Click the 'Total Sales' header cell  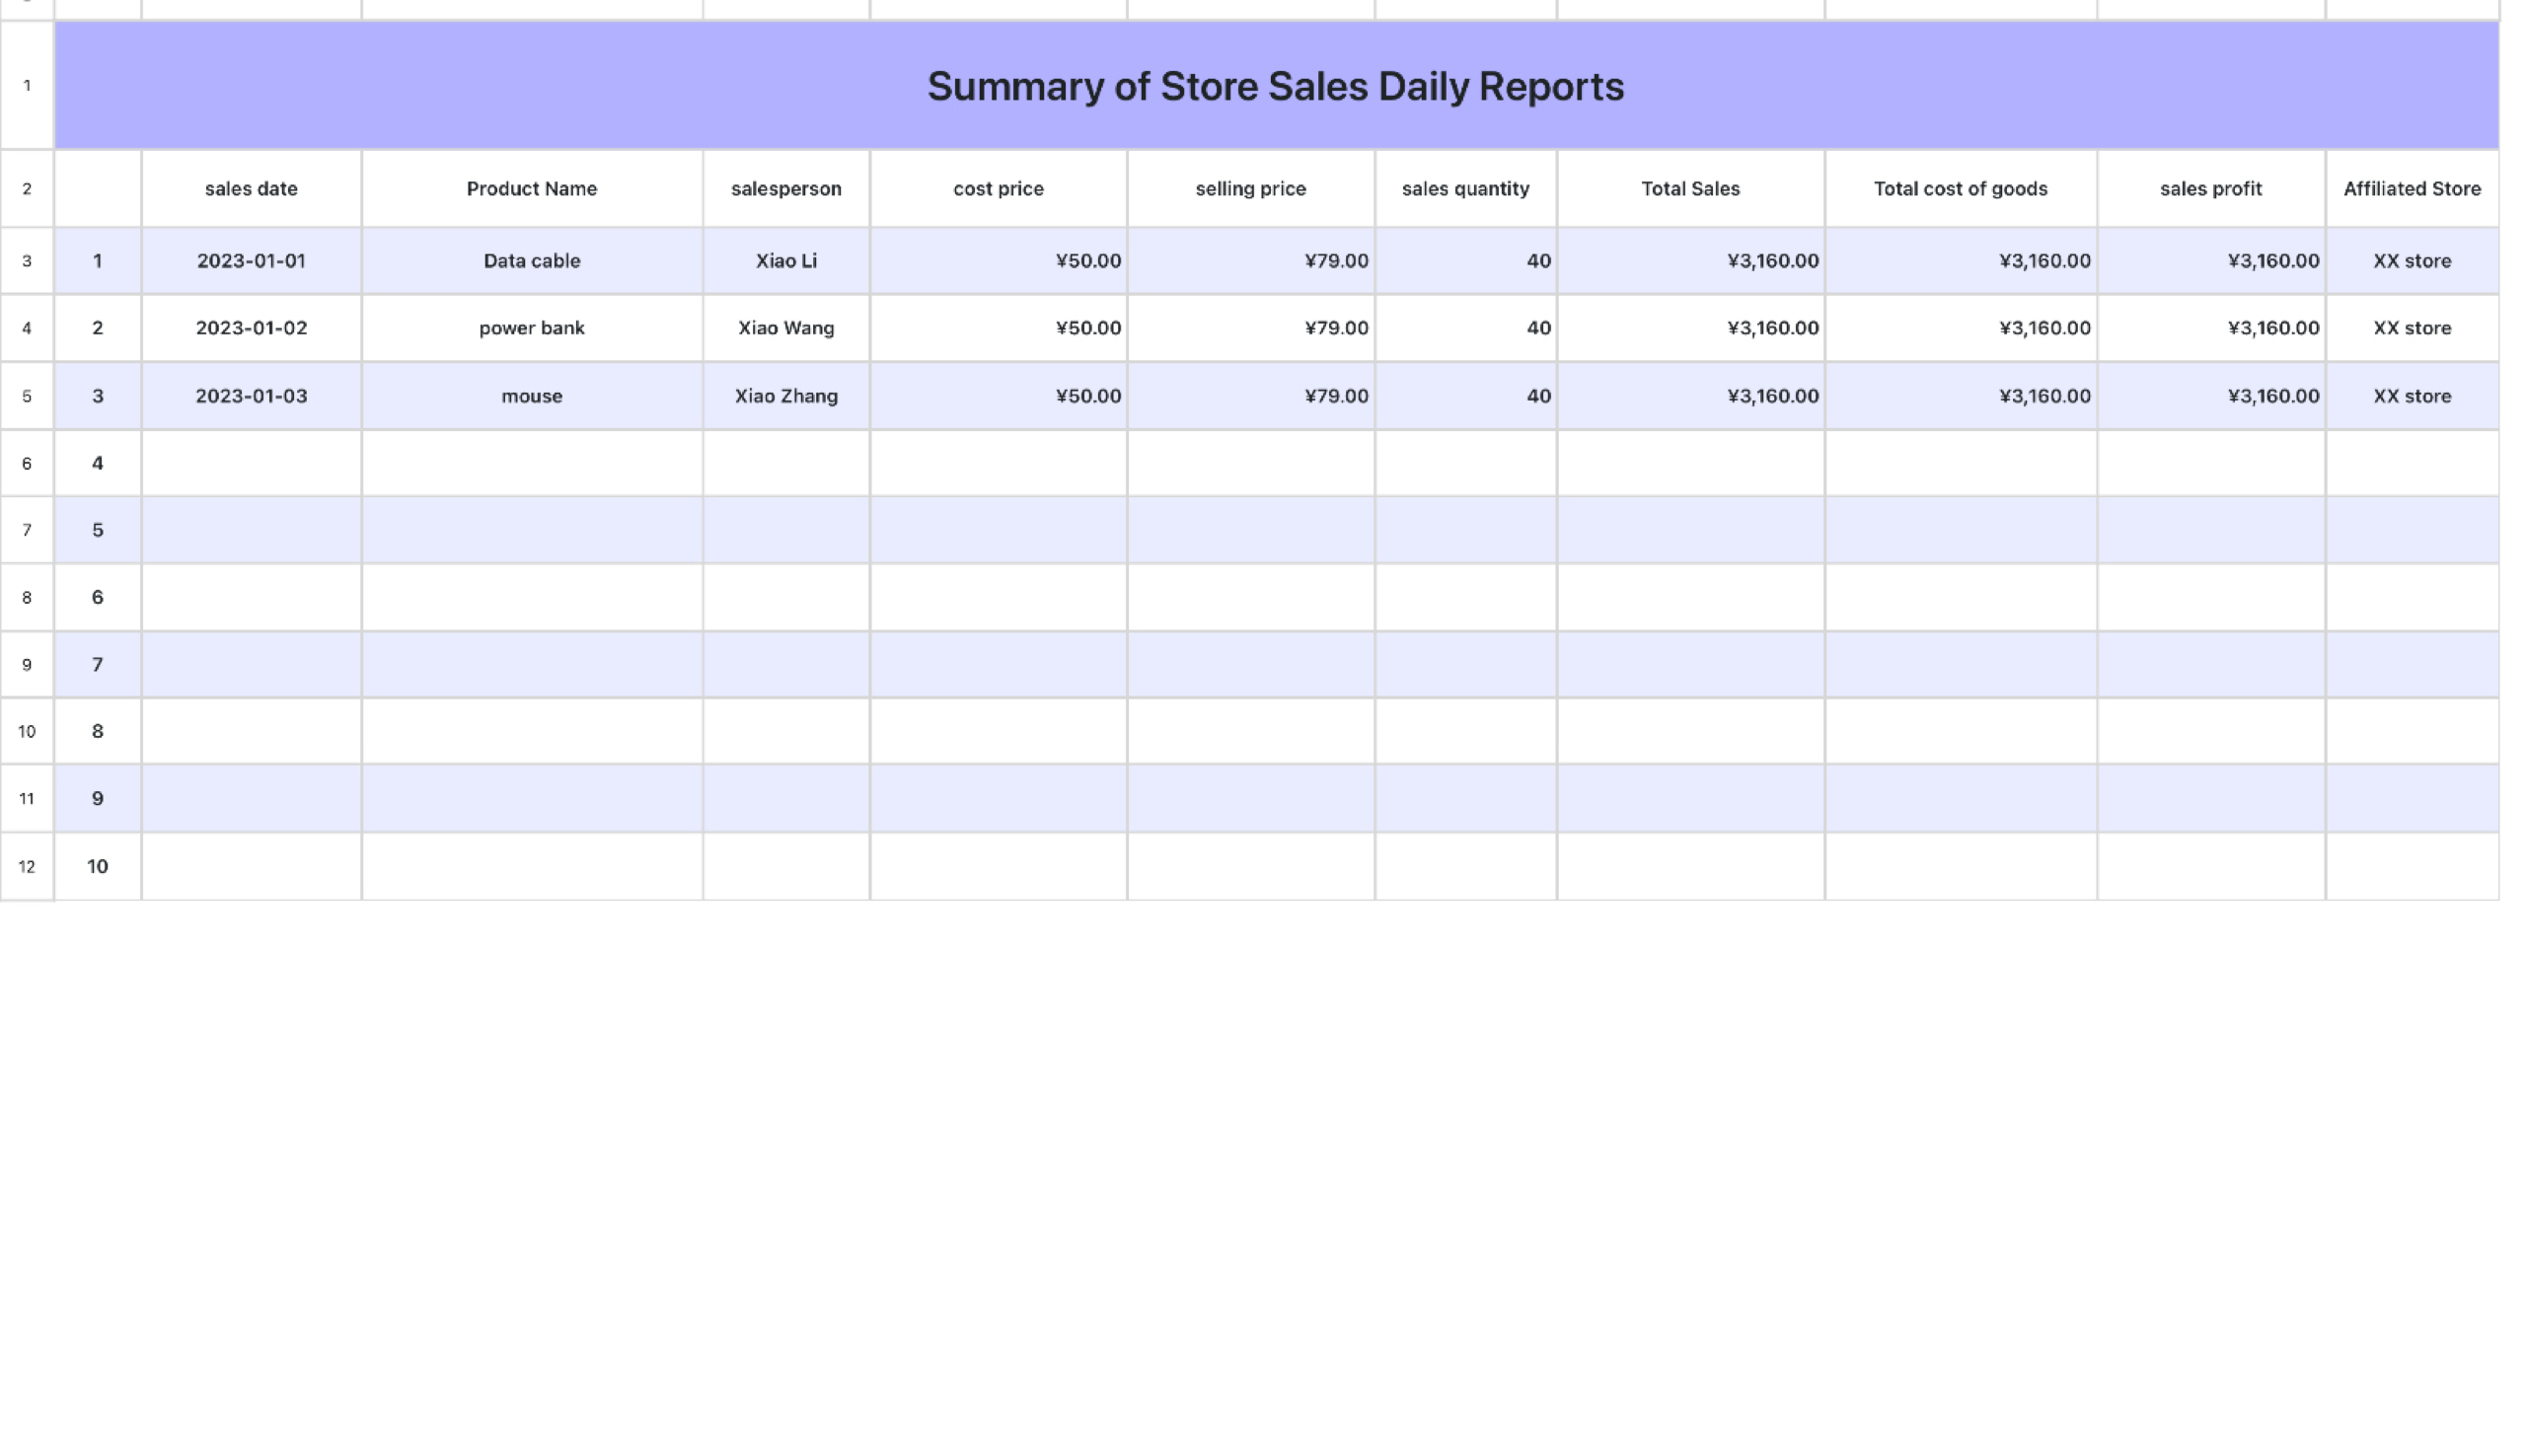1691,188
